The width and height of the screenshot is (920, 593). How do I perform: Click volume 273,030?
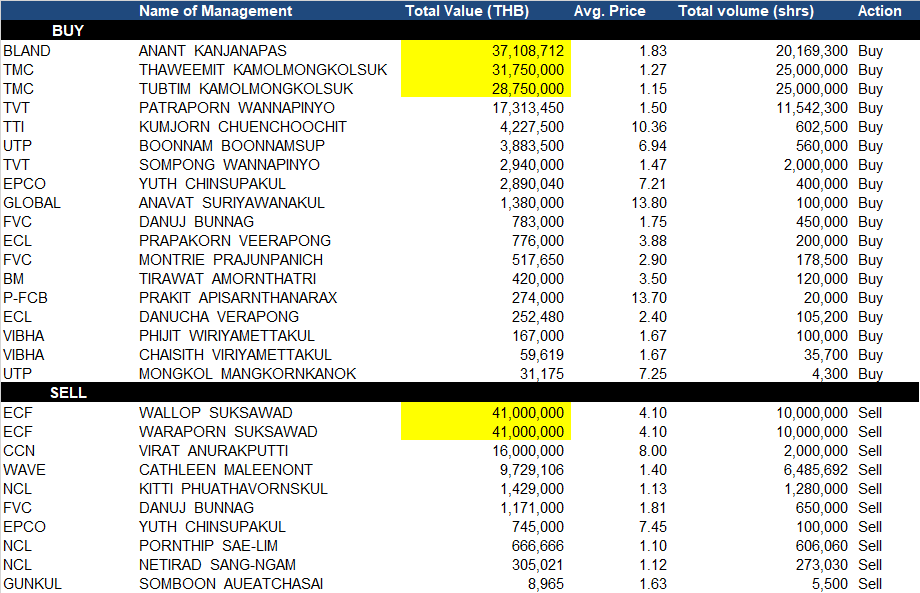click(x=821, y=565)
